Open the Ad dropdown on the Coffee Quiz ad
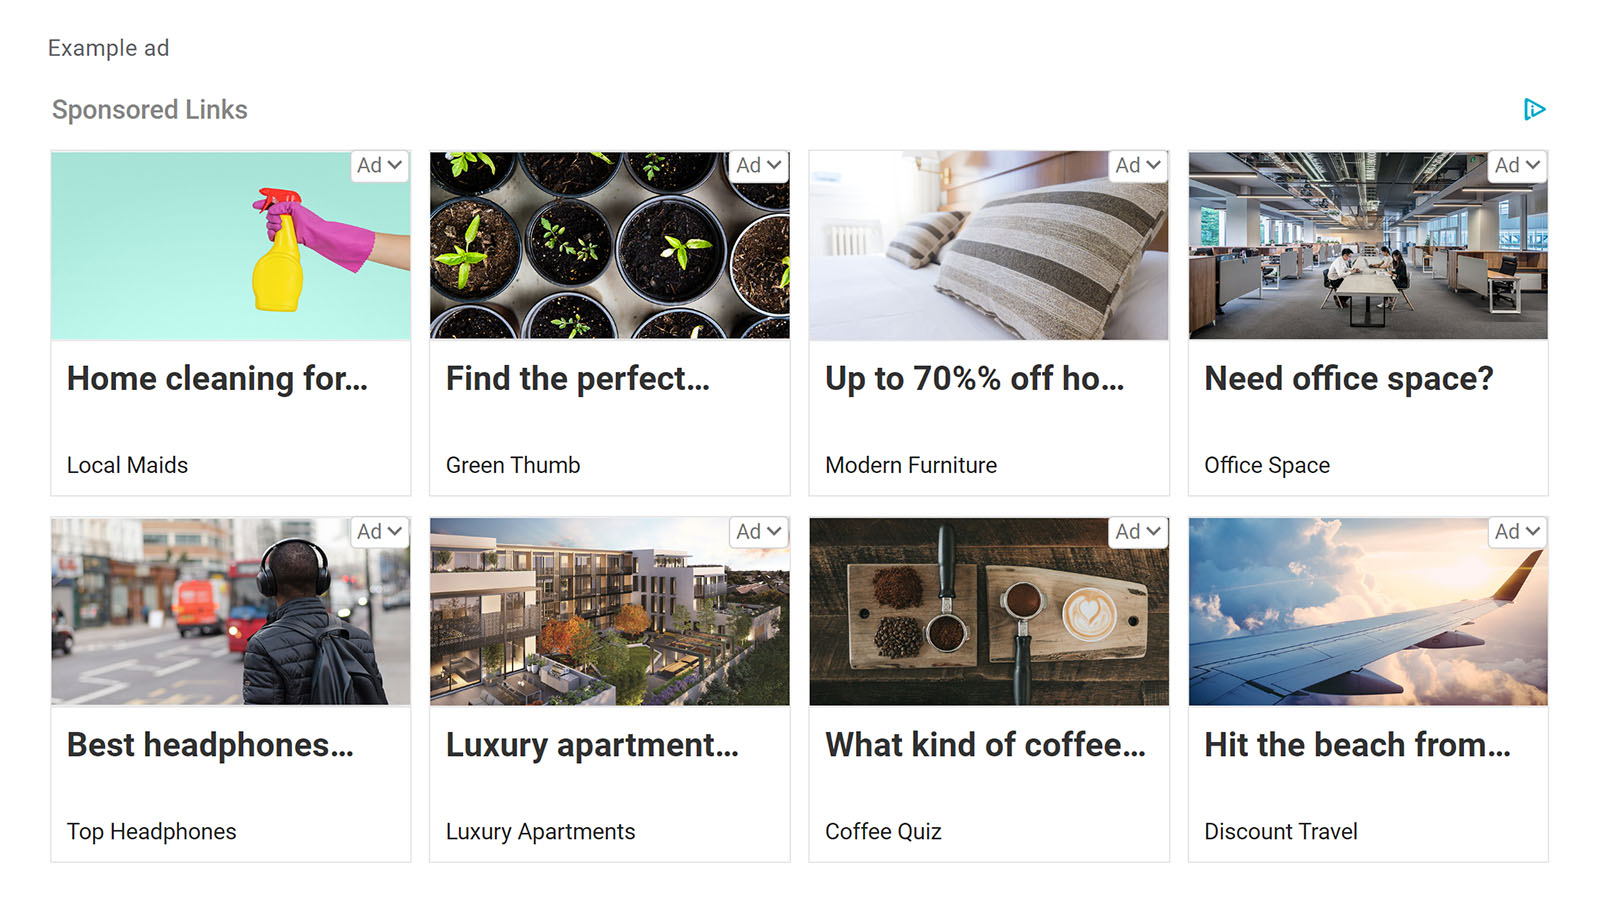The image size is (1600, 908). click(x=1138, y=532)
